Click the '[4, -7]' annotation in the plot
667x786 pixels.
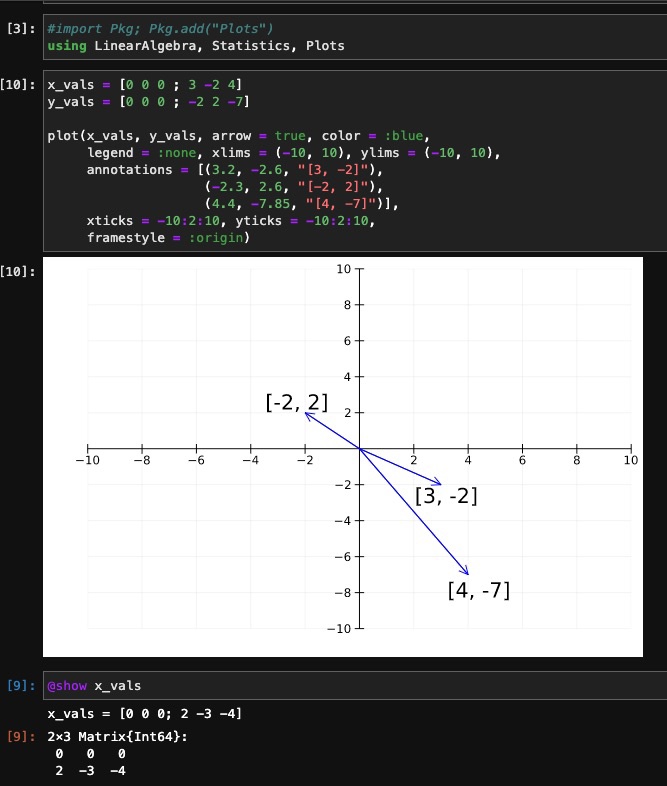click(x=478, y=590)
